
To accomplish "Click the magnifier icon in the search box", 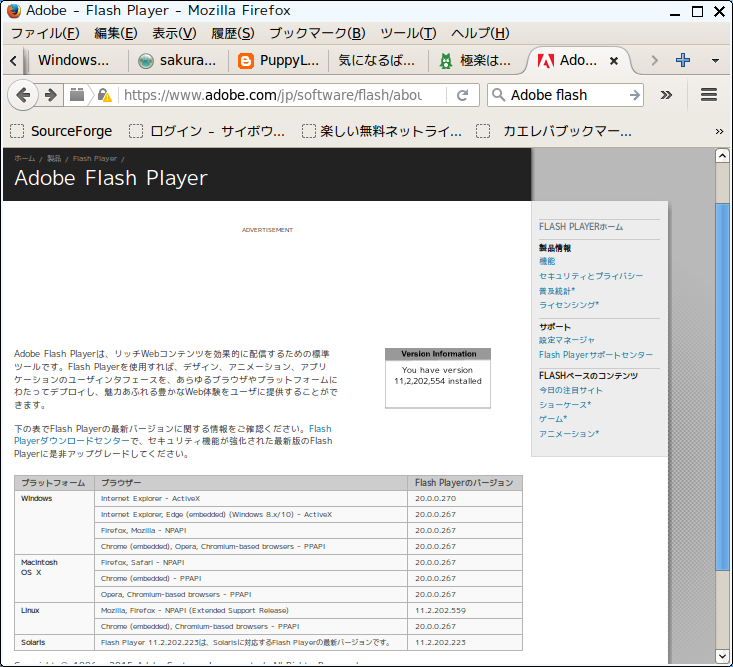I will click(498, 95).
